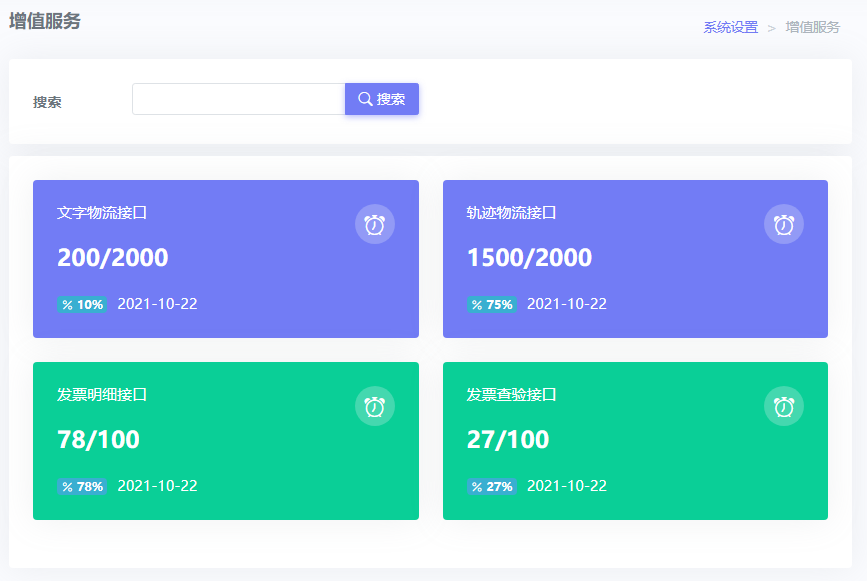The height and width of the screenshot is (581, 867).
Task: Click the 78/100 usage value
Action: [x=98, y=439]
